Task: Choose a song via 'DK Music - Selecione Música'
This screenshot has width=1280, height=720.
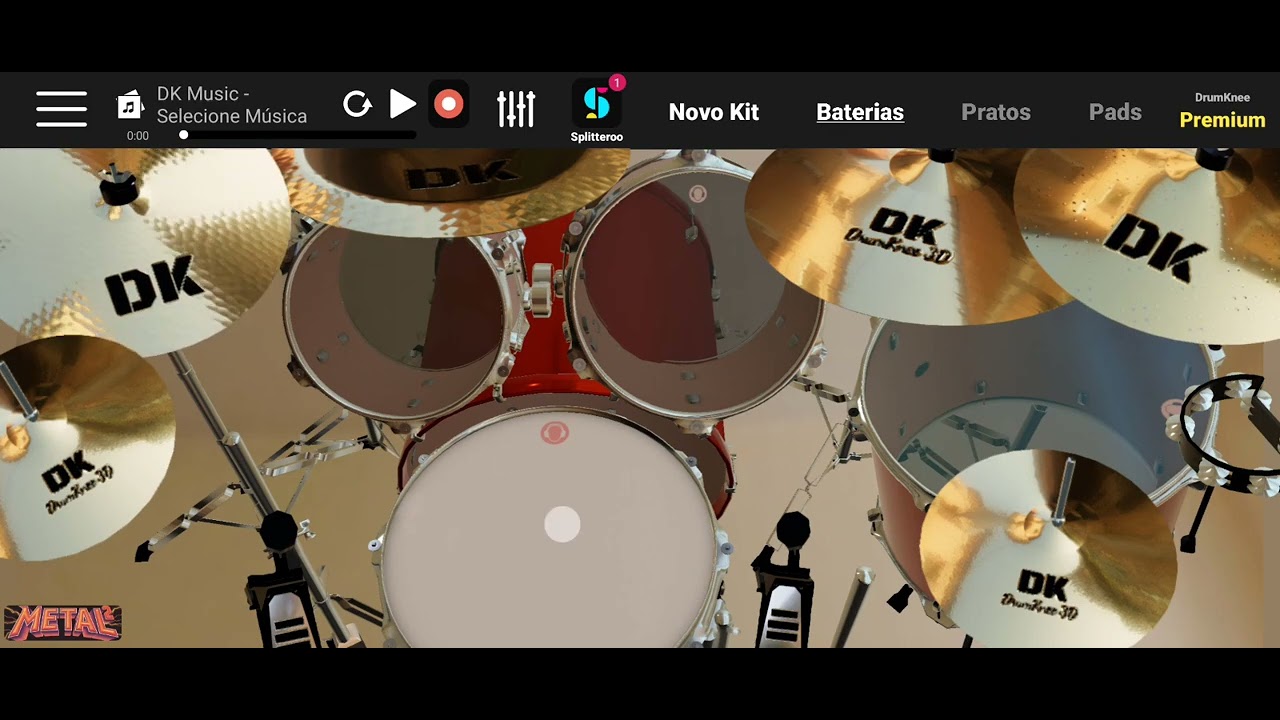Action: pyautogui.click(x=232, y=105)
